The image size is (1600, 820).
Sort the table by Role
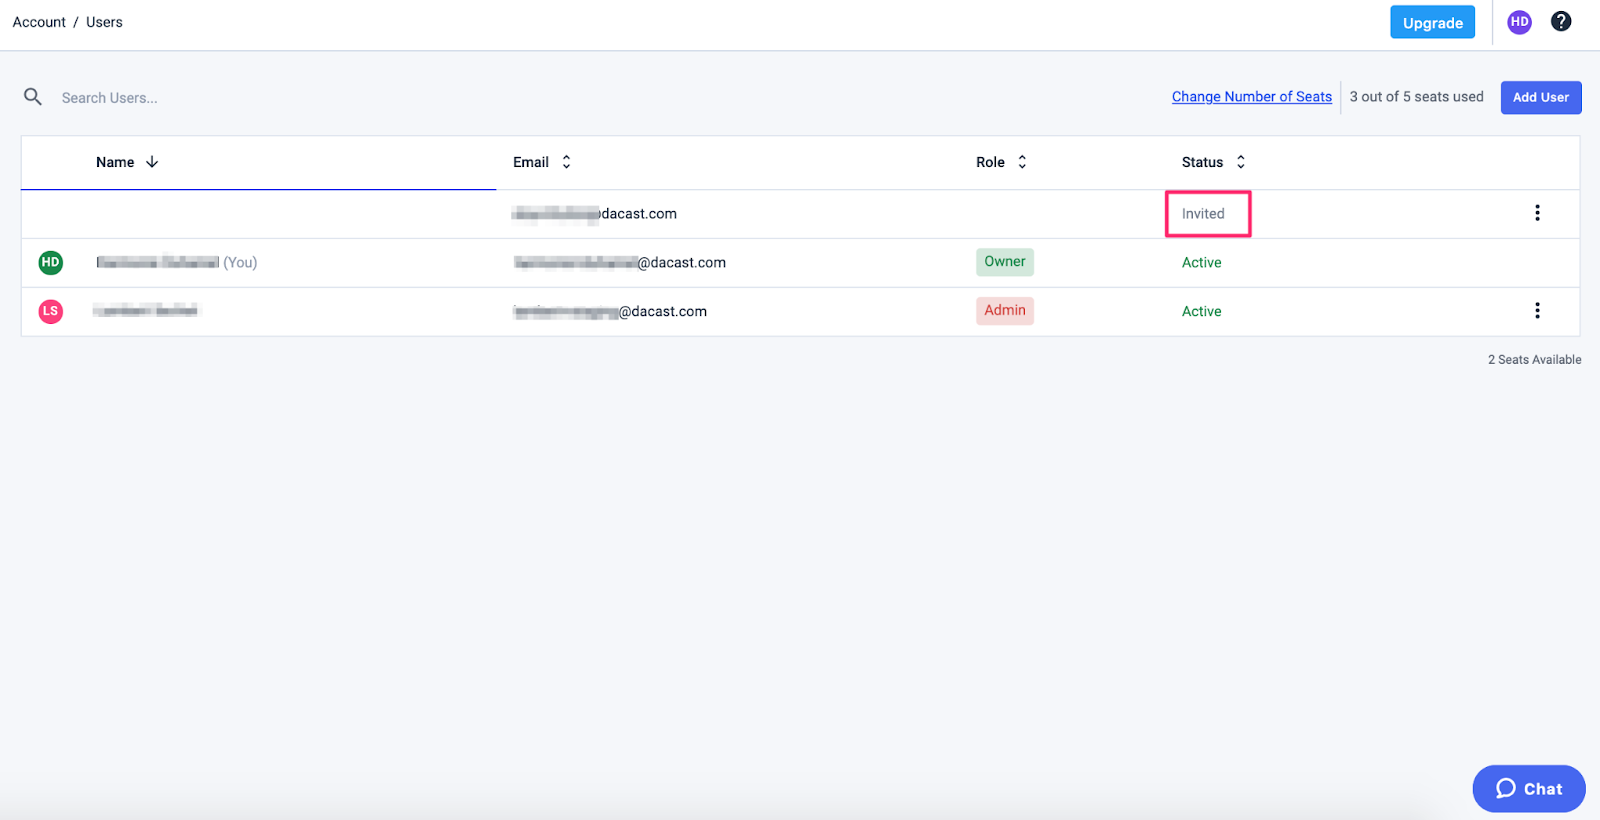[x=1022, y=162]
